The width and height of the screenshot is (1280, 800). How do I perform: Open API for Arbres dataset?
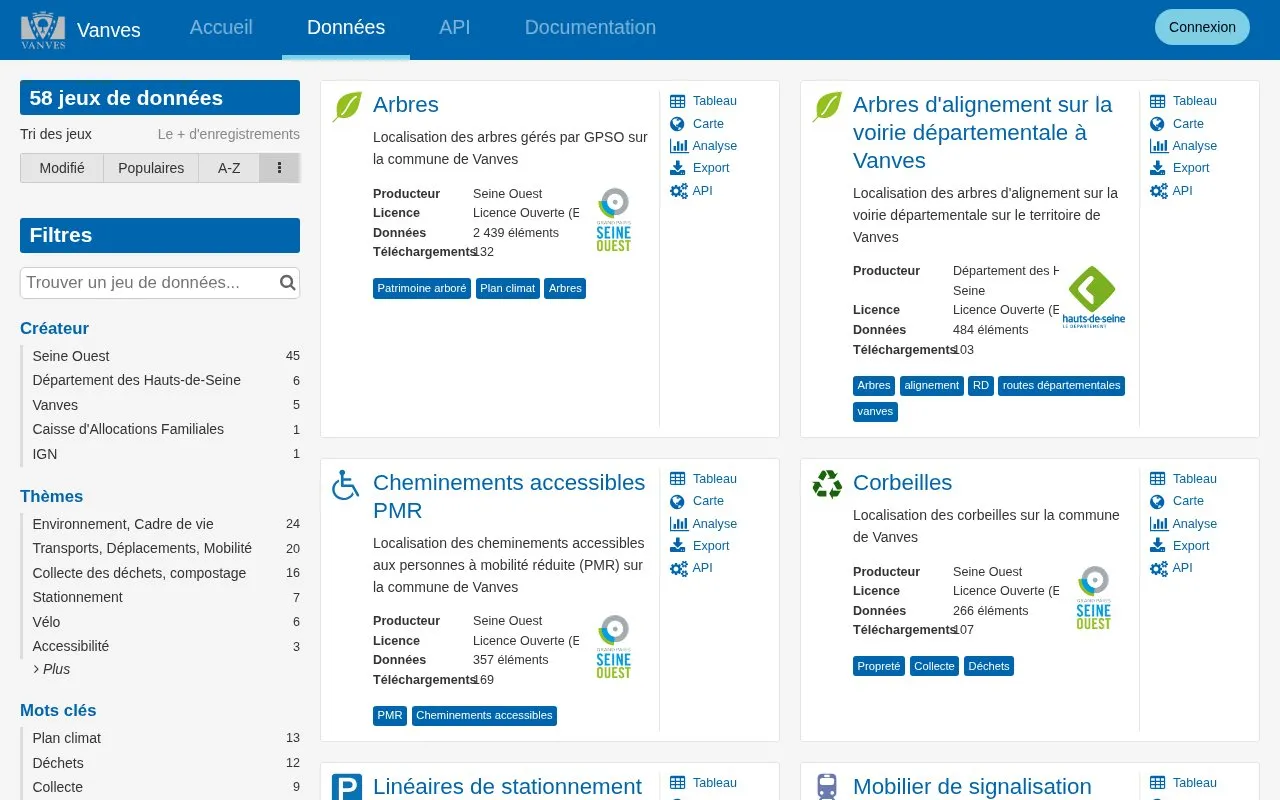691,190
